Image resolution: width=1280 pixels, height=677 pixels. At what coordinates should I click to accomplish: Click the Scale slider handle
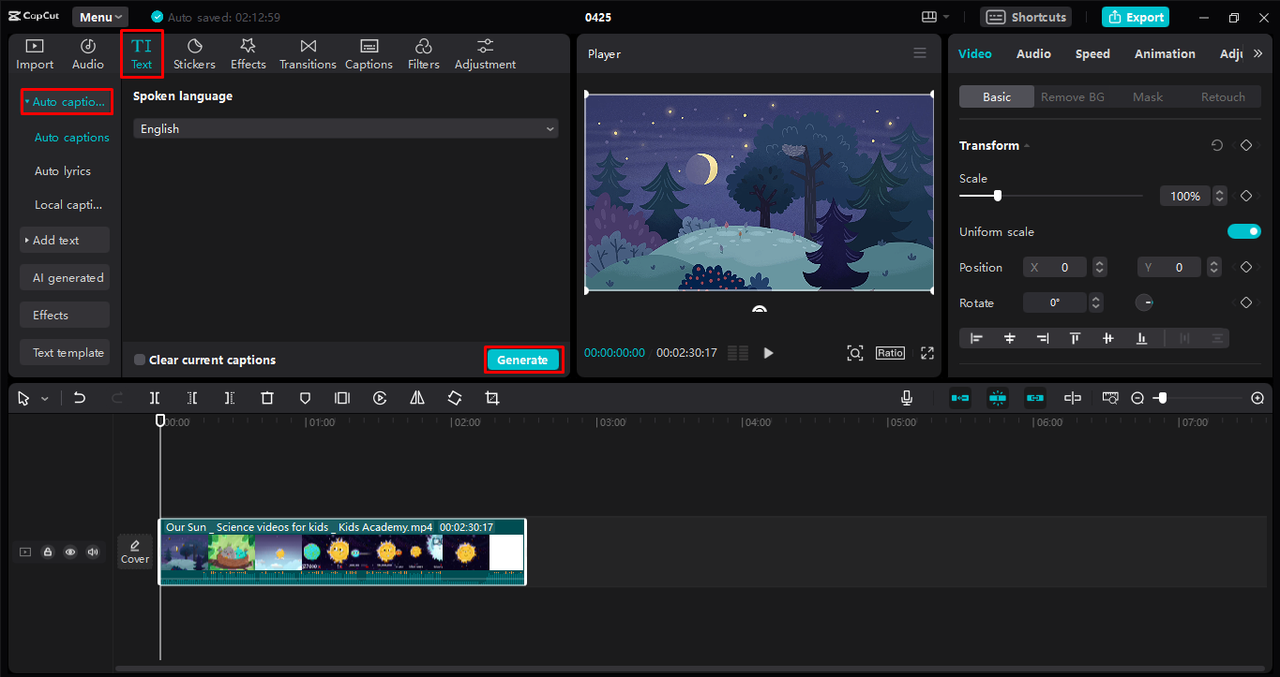(997, 196)
